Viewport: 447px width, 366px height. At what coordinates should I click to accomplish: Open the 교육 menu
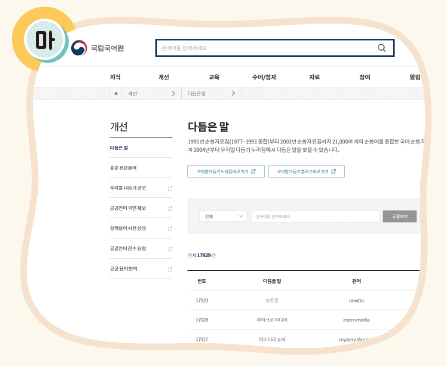214,77
